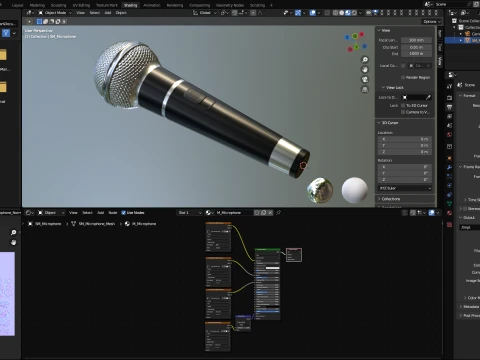Open the Global transform orientation dropdown
The height and width of the screenshot is (360, 480).
click(205, 13)
